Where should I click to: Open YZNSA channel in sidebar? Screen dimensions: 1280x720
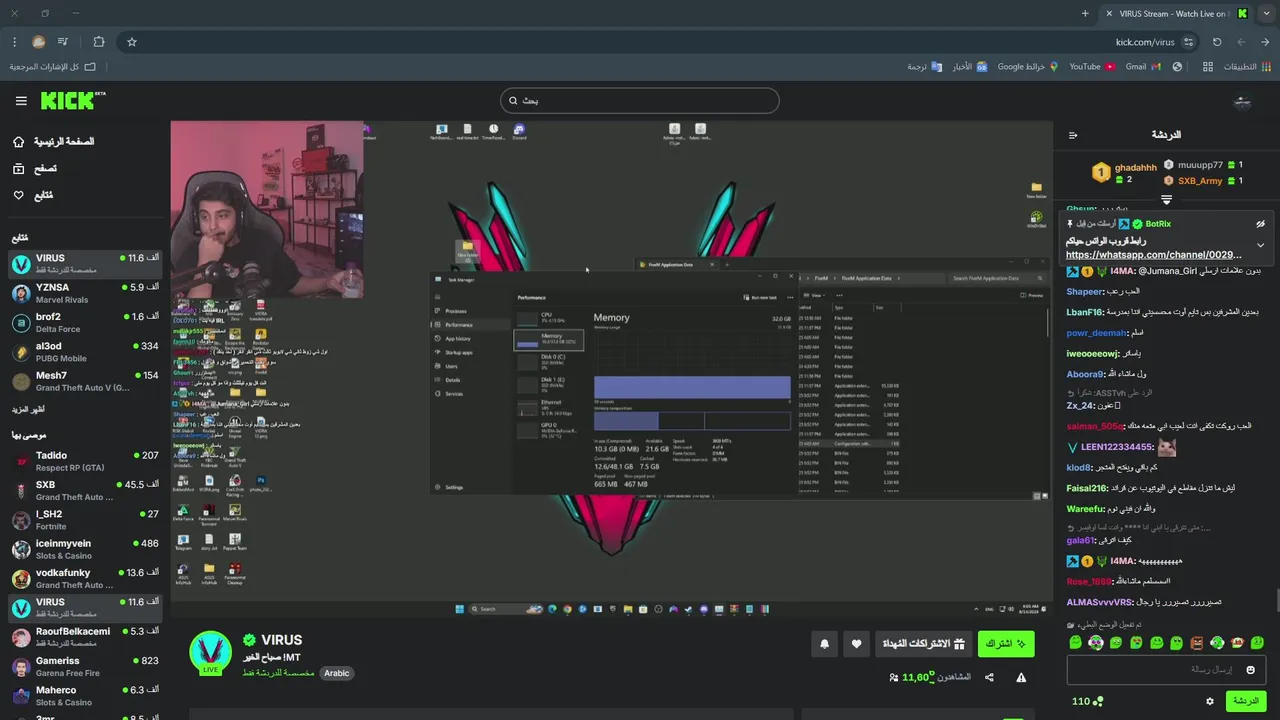[85, 293]
